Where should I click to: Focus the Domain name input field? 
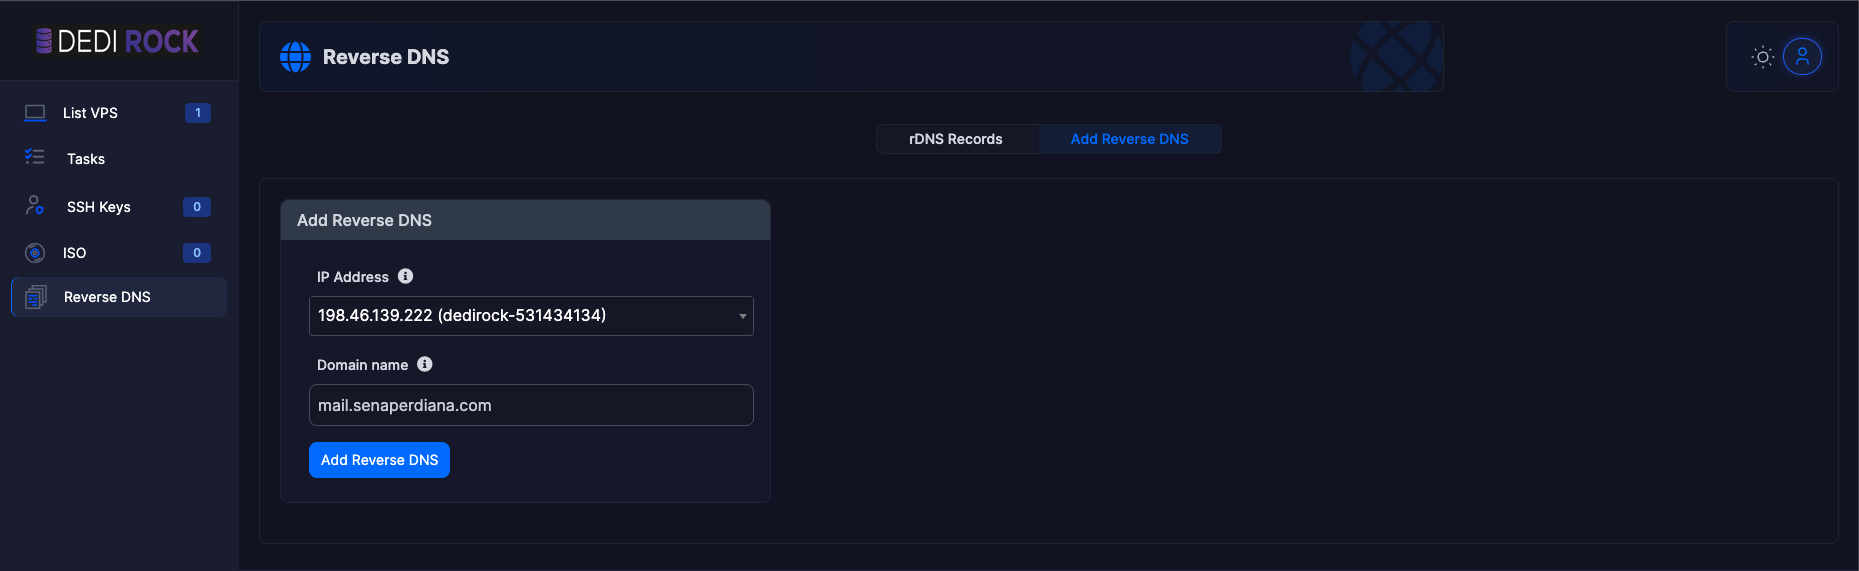tap(531, 405)
